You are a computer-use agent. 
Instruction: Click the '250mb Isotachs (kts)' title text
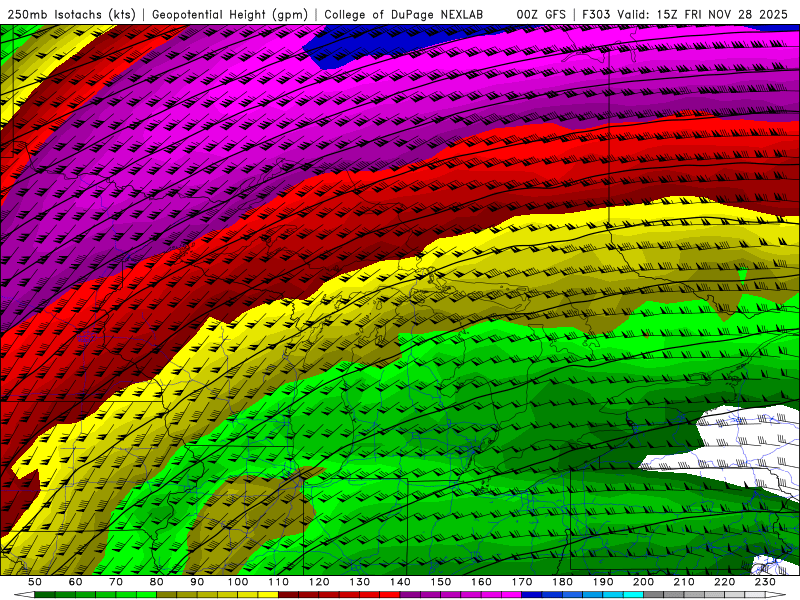pyautogui.click(x=71, y=15)
